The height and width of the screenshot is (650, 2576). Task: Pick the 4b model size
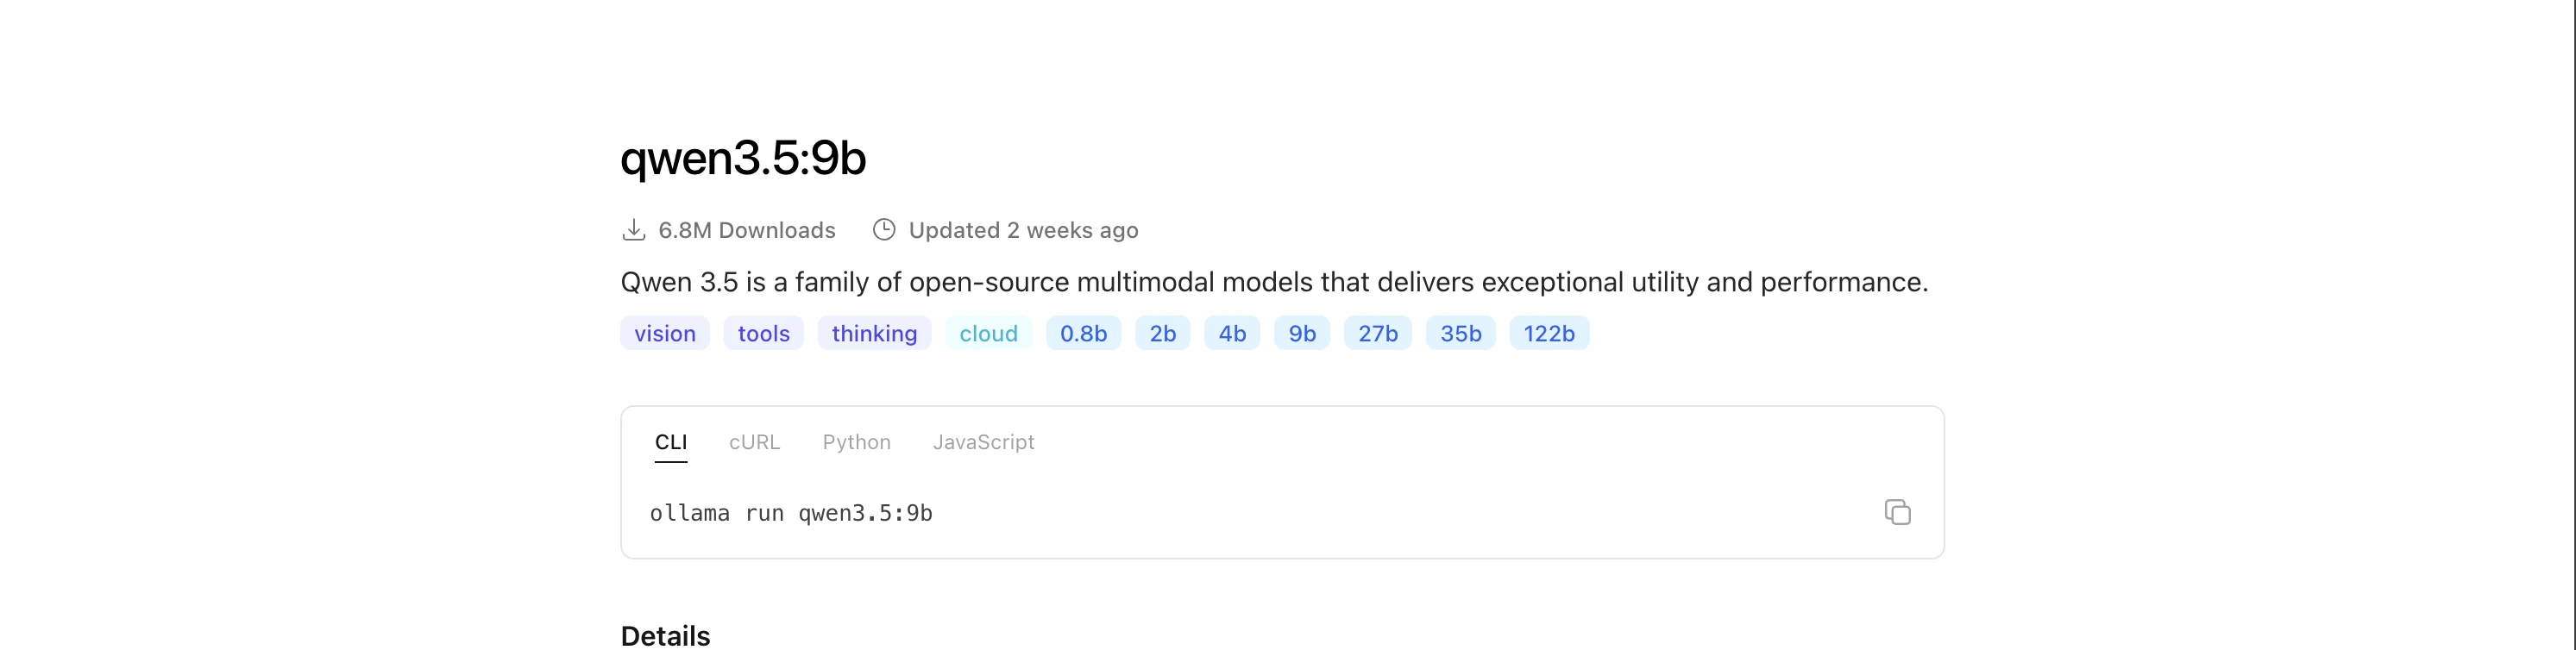[x=1232, y=334]
